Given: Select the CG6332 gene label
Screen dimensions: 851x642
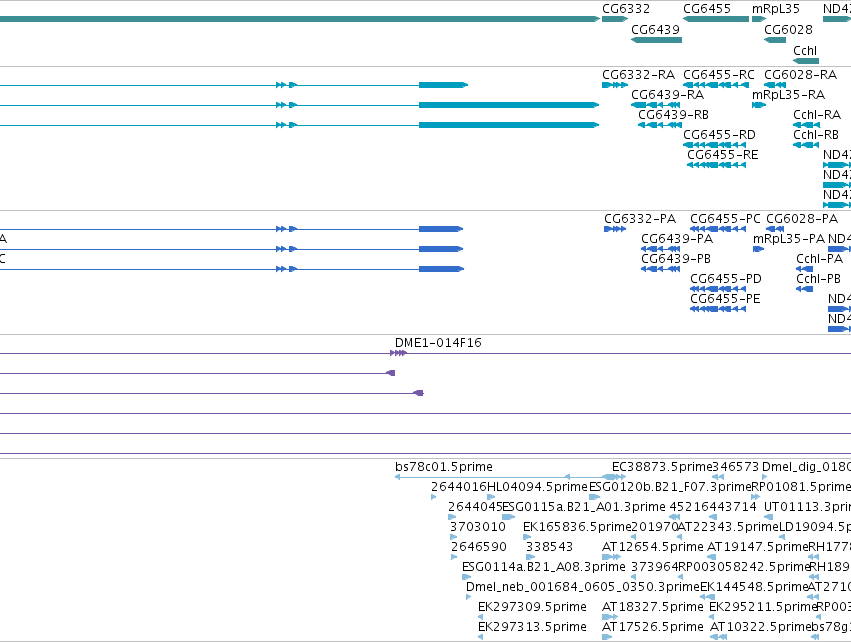Looking at the screenshot, I should coord(626,9).
